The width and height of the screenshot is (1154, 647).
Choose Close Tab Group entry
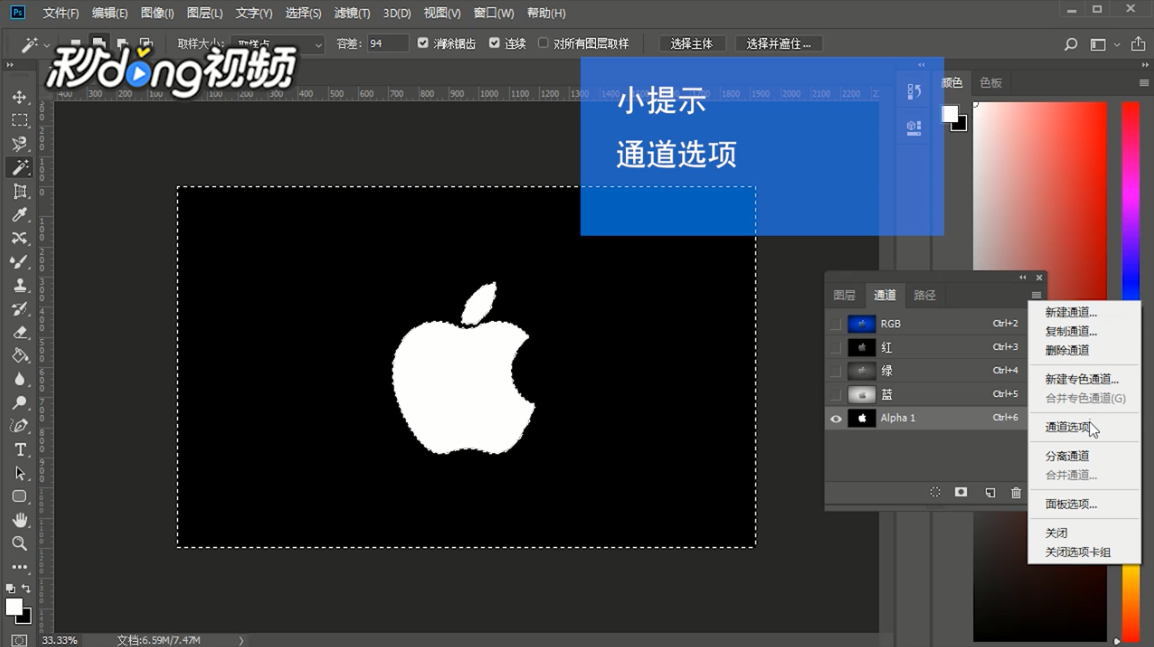coord(1084,552)
